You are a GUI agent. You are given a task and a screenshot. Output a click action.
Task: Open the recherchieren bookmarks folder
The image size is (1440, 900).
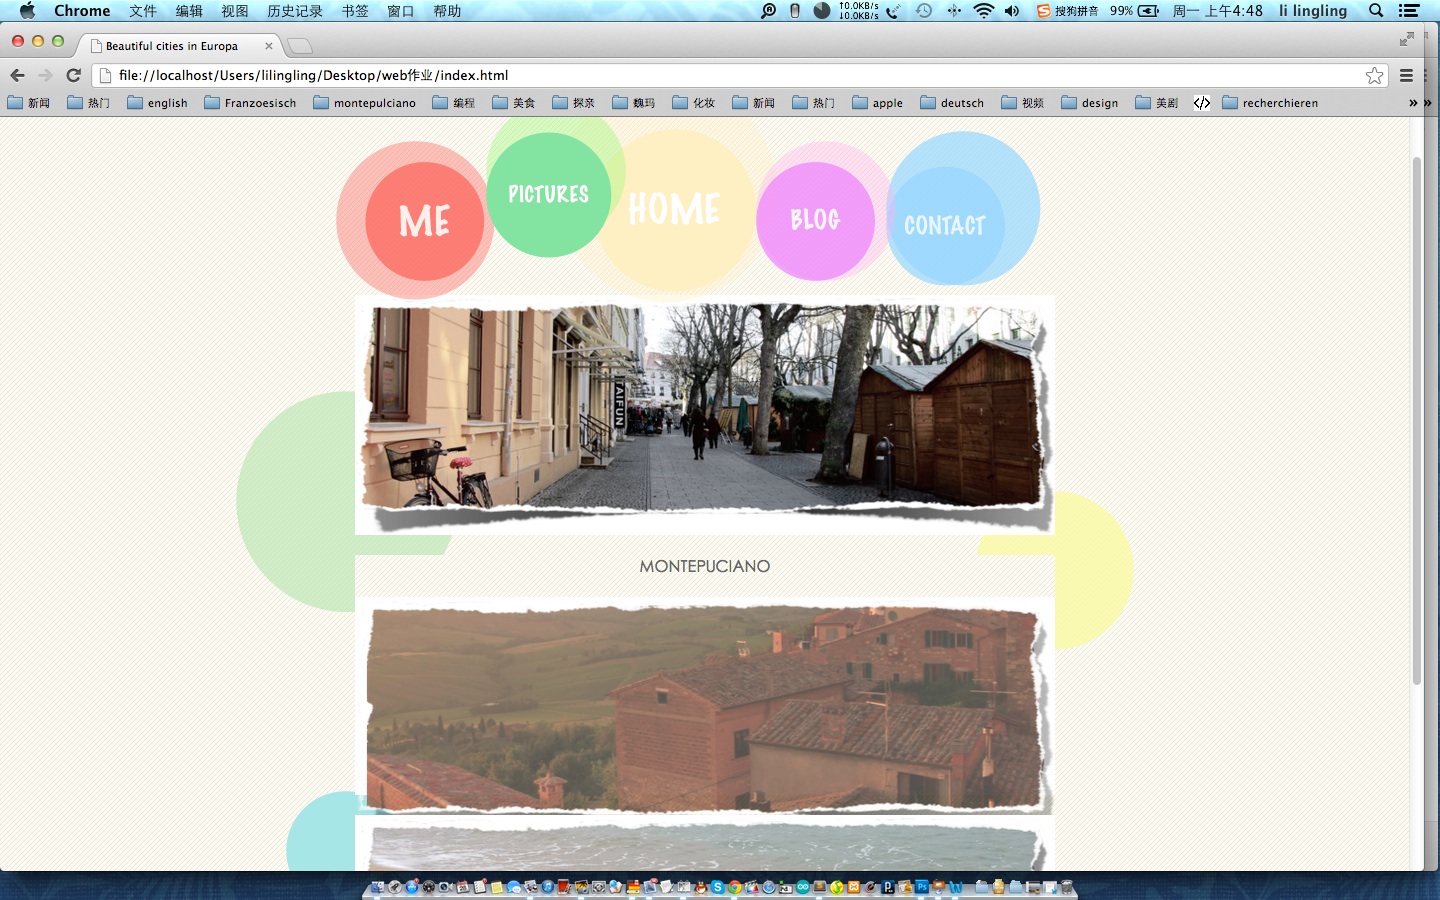pos(1270,103)
